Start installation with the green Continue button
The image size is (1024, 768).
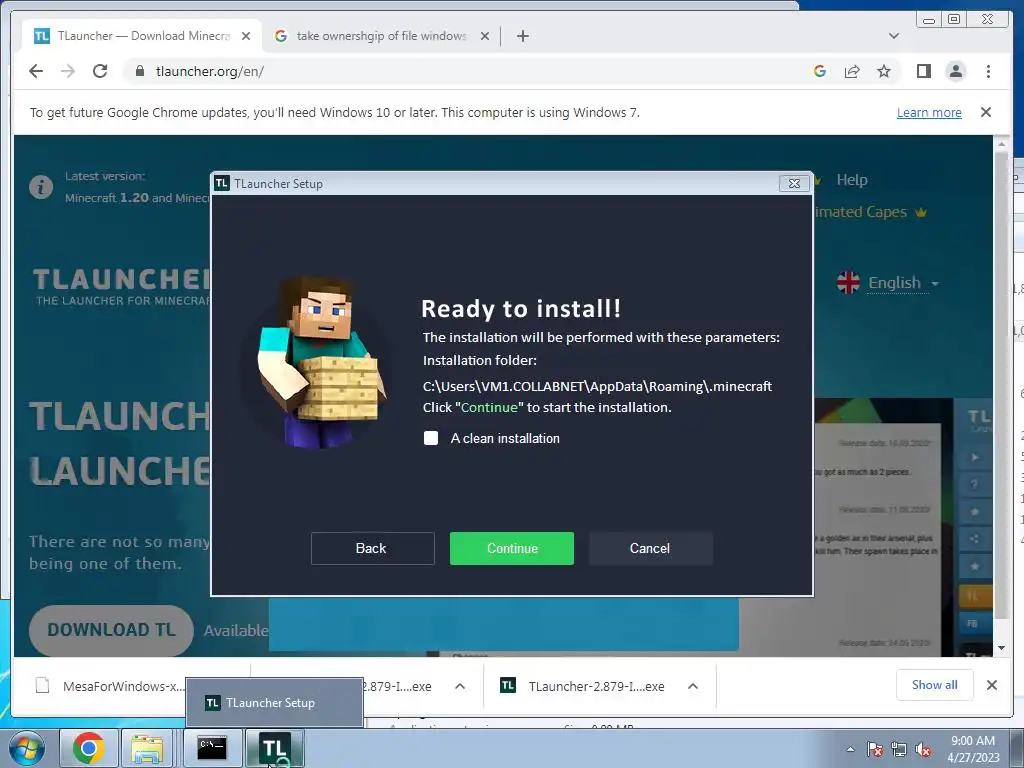(x=512, y=548)
